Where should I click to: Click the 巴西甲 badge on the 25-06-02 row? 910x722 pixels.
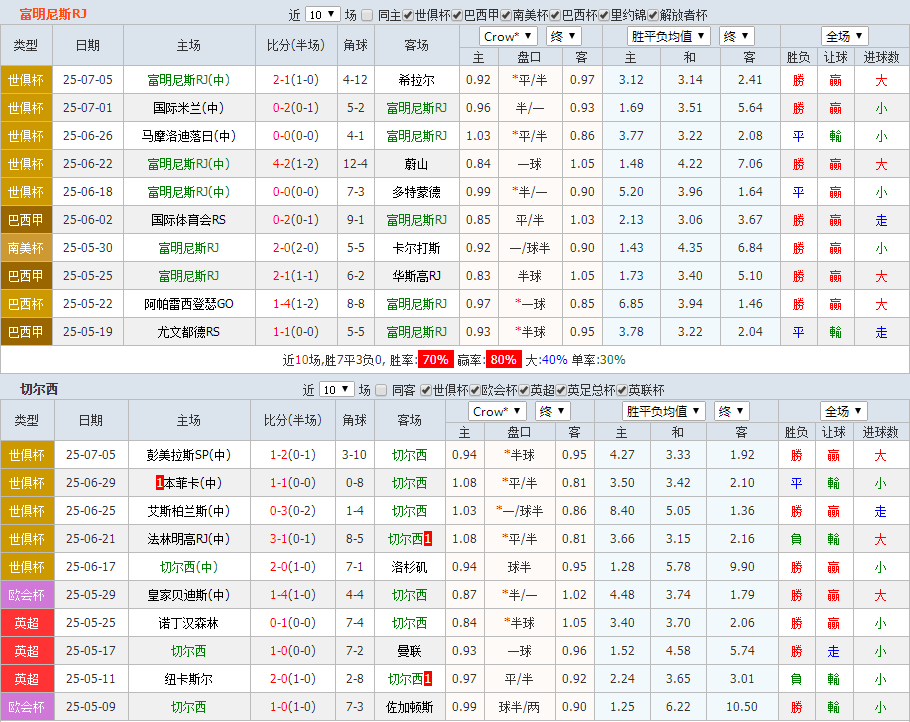click(x=26, y=220)
